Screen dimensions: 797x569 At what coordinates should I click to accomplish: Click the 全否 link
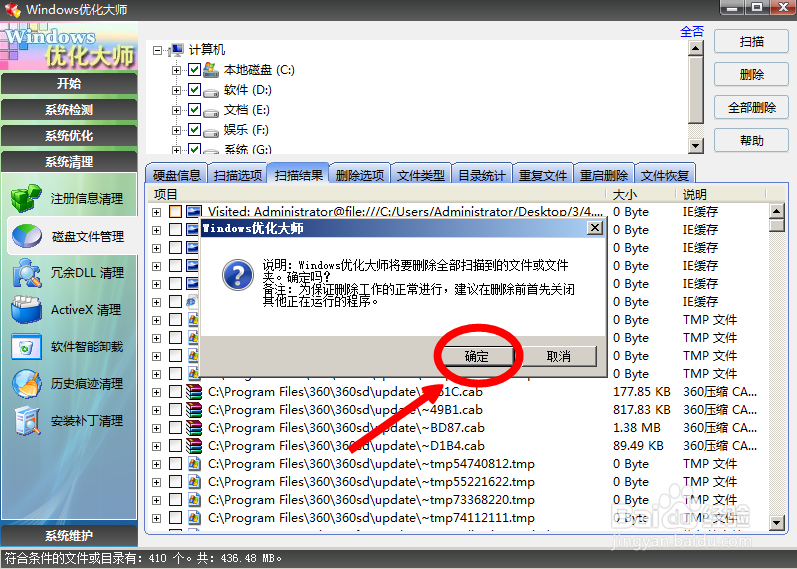click(x=692, y=32)
